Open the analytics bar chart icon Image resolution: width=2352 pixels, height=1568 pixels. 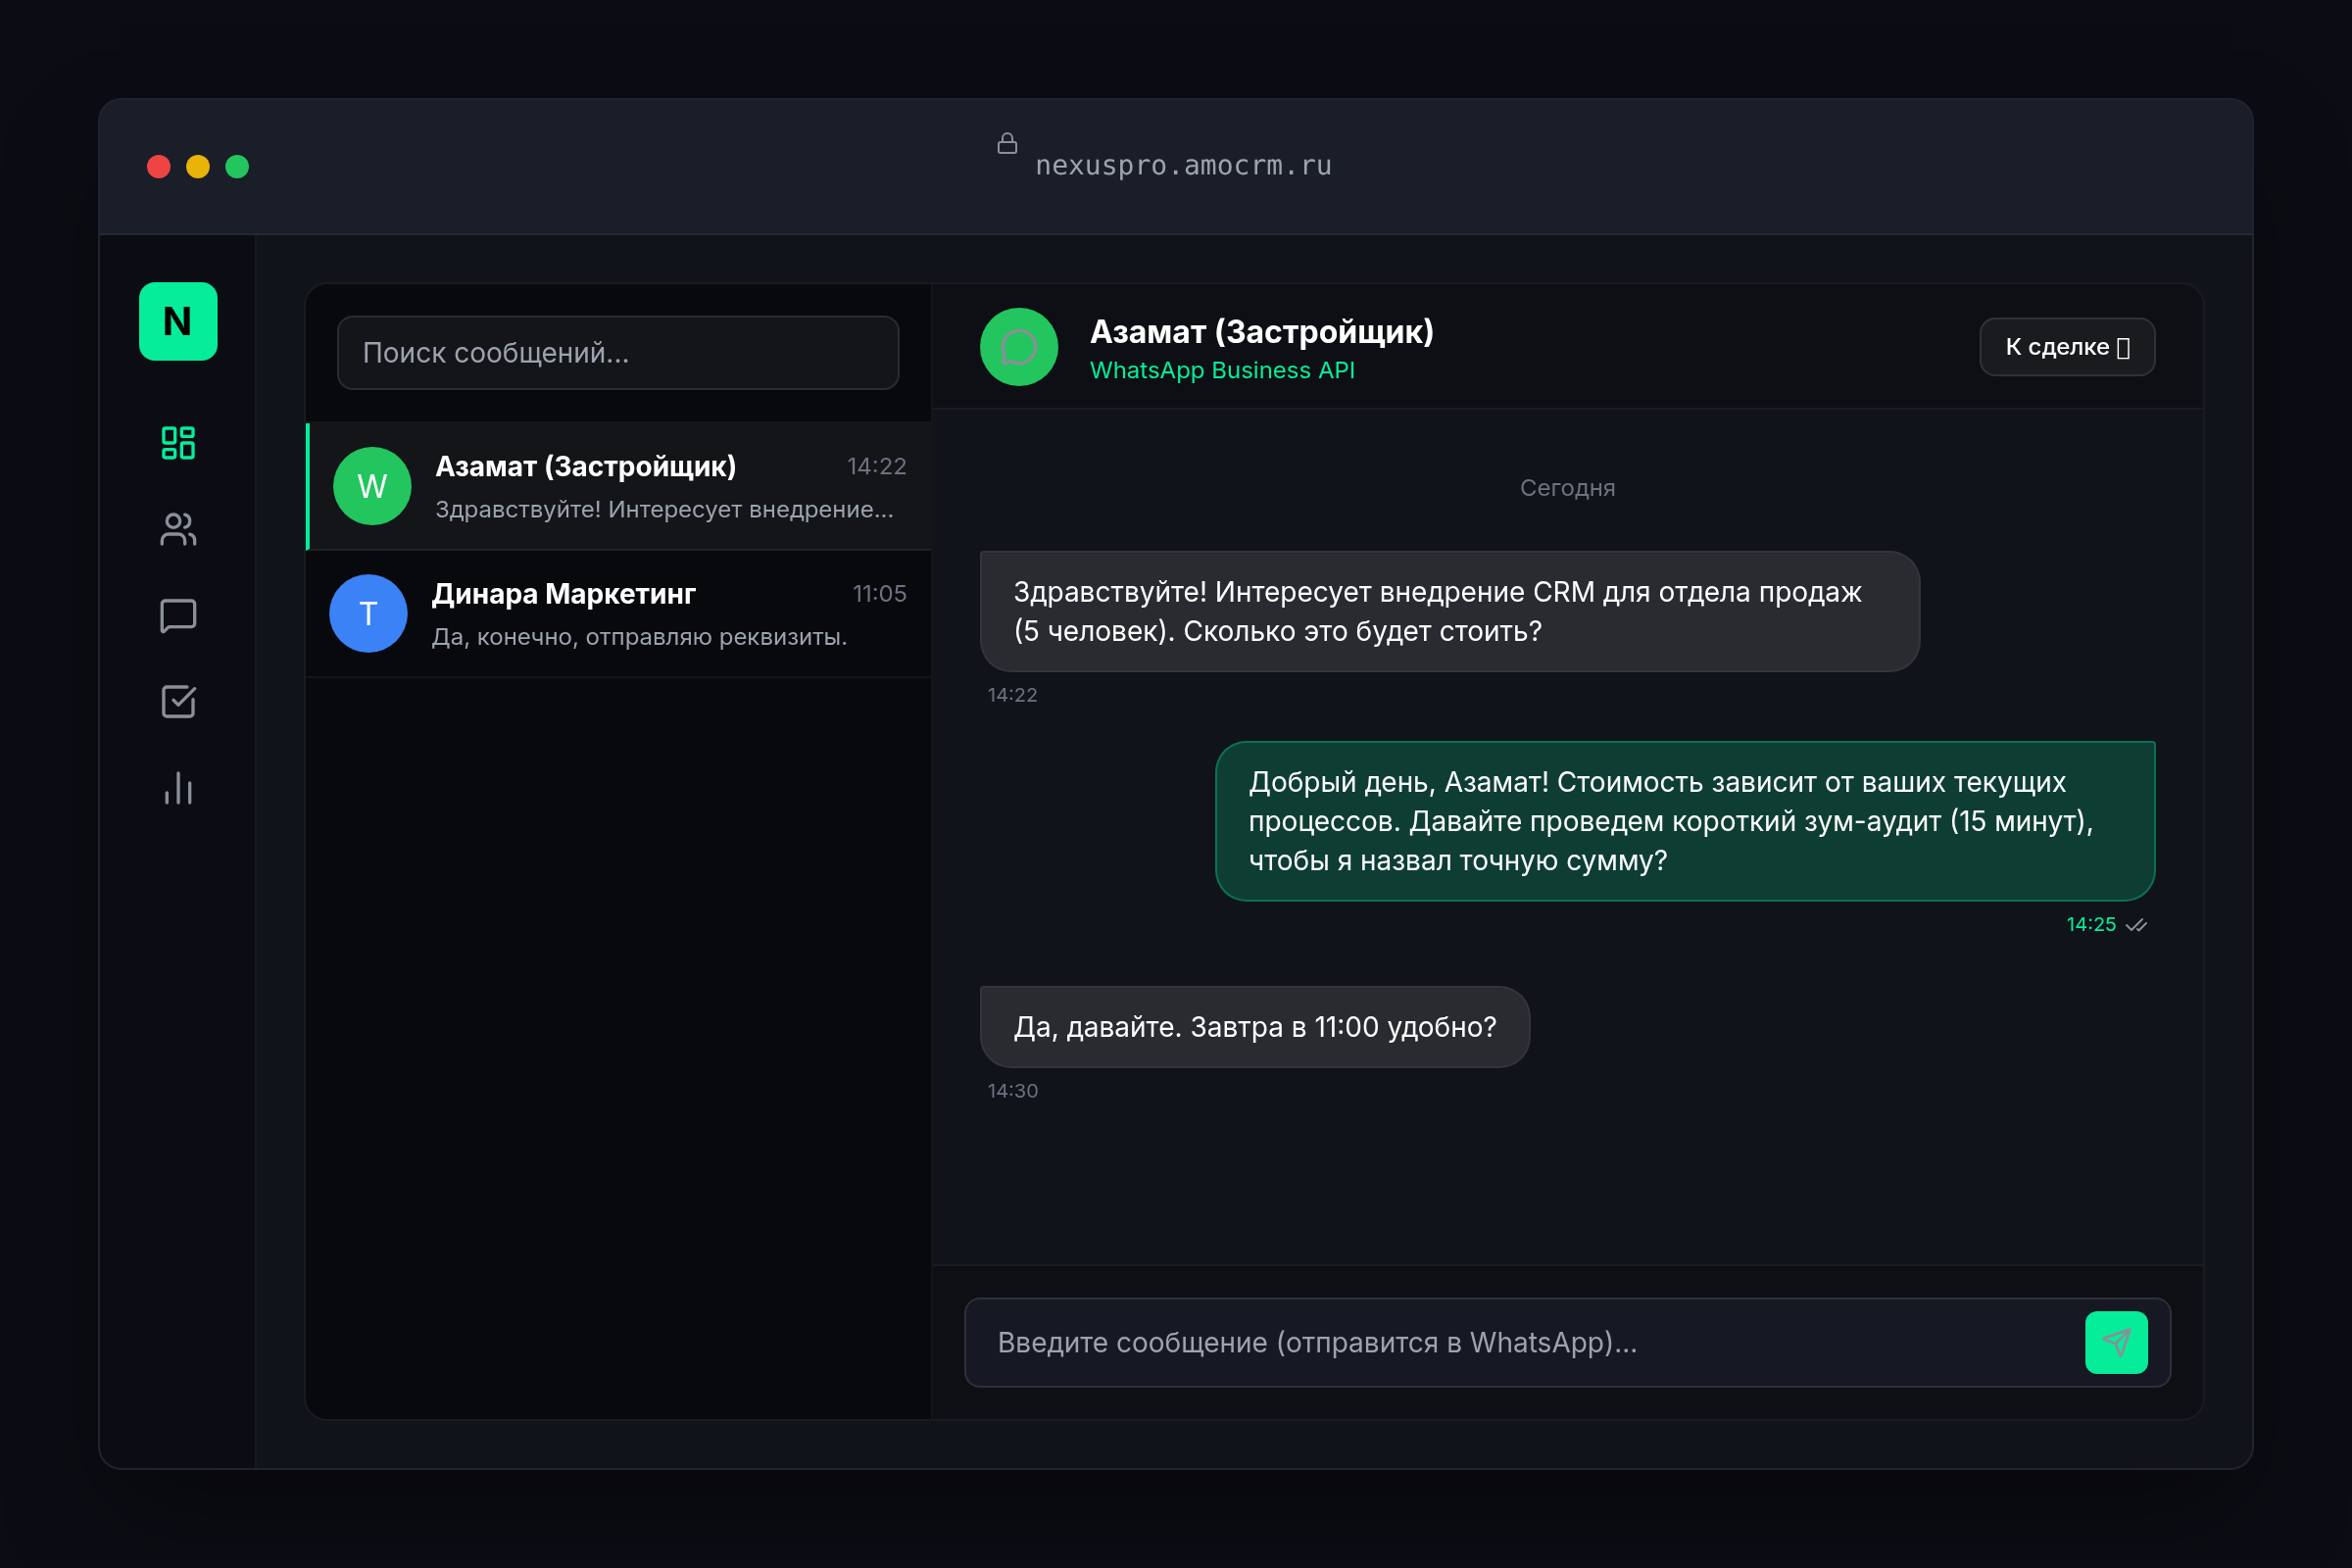[178, 789]
